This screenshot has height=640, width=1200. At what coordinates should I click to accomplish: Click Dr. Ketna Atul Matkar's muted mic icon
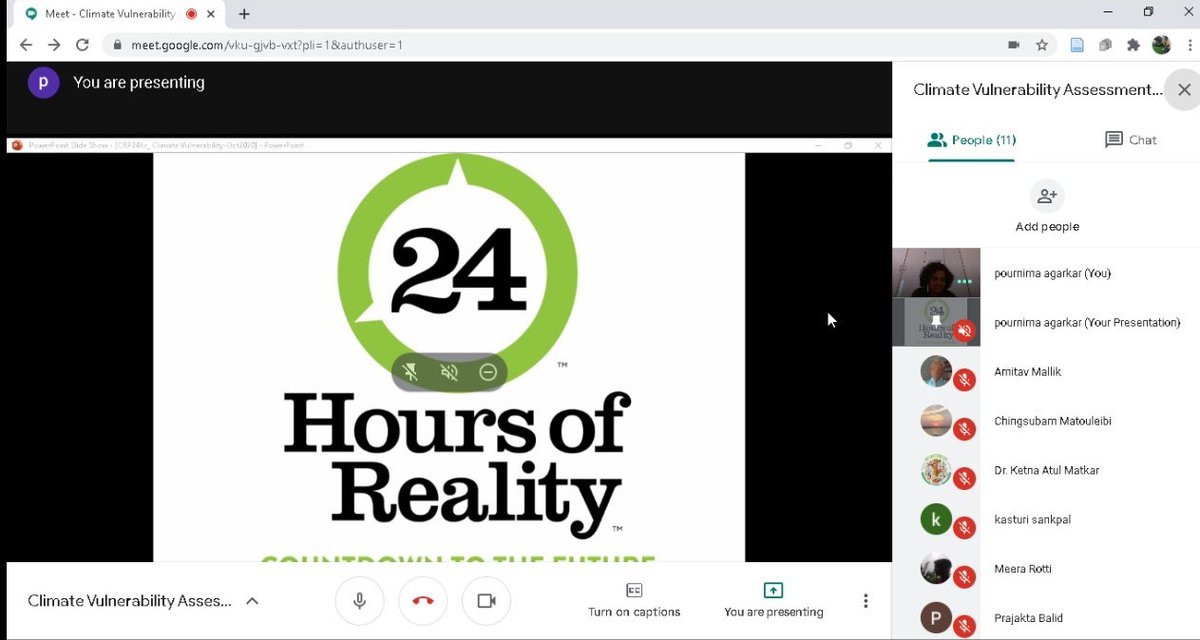click(x=964, y=479)
